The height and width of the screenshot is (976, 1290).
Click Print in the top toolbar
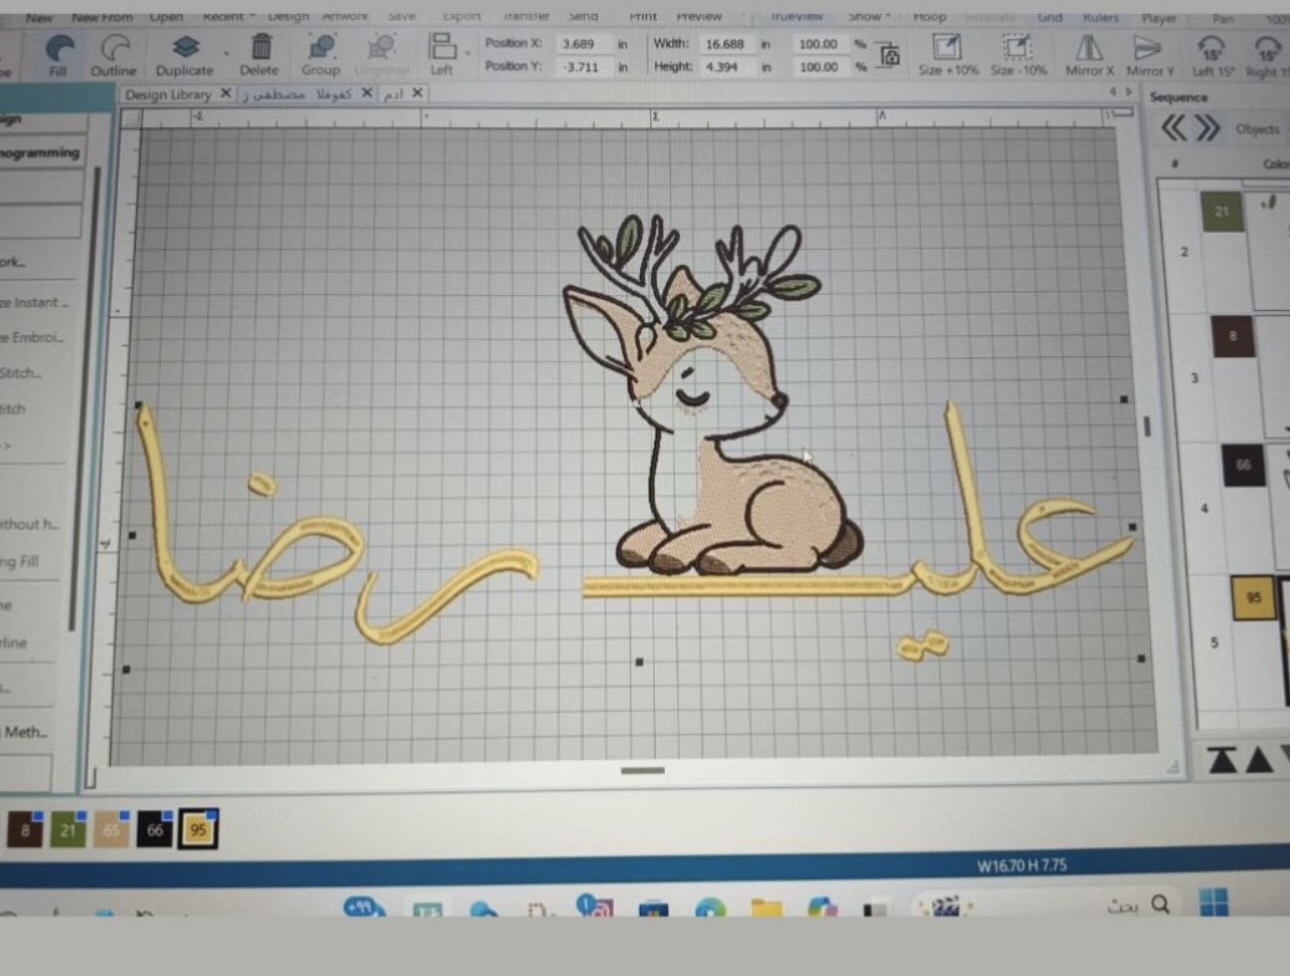[x=643, y=16]
